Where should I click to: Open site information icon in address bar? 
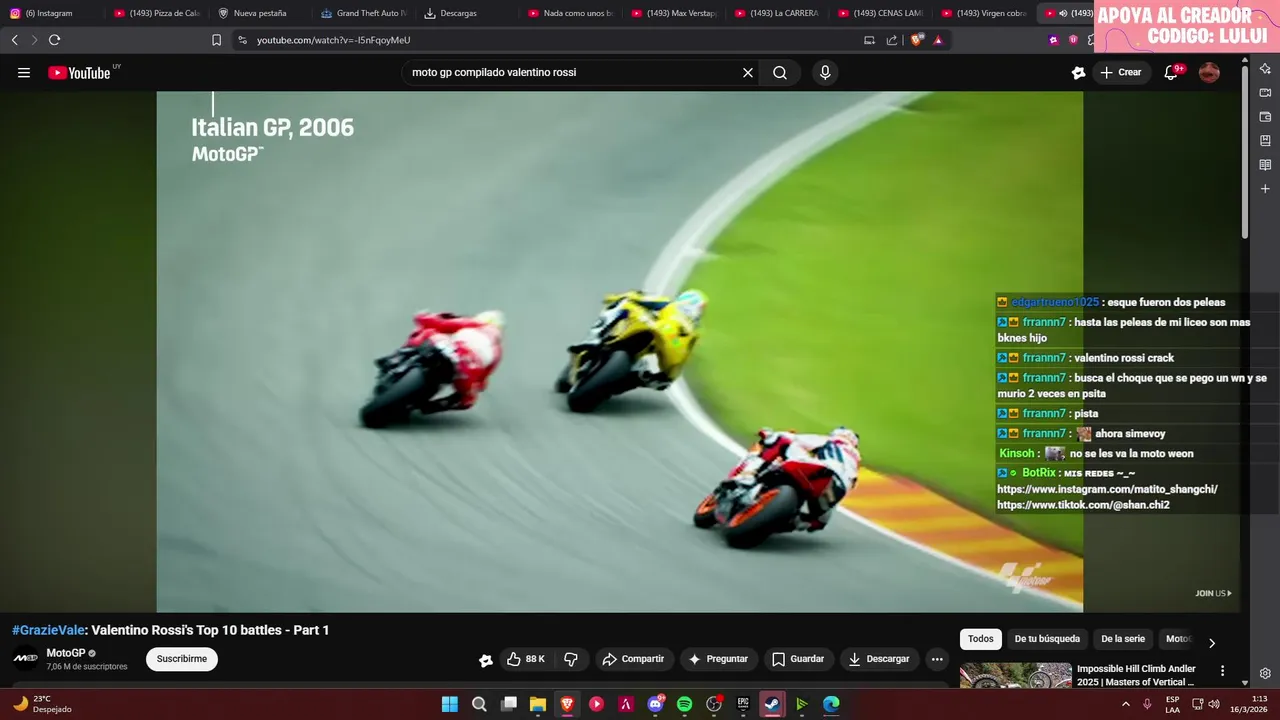click(x=242, y=40)
